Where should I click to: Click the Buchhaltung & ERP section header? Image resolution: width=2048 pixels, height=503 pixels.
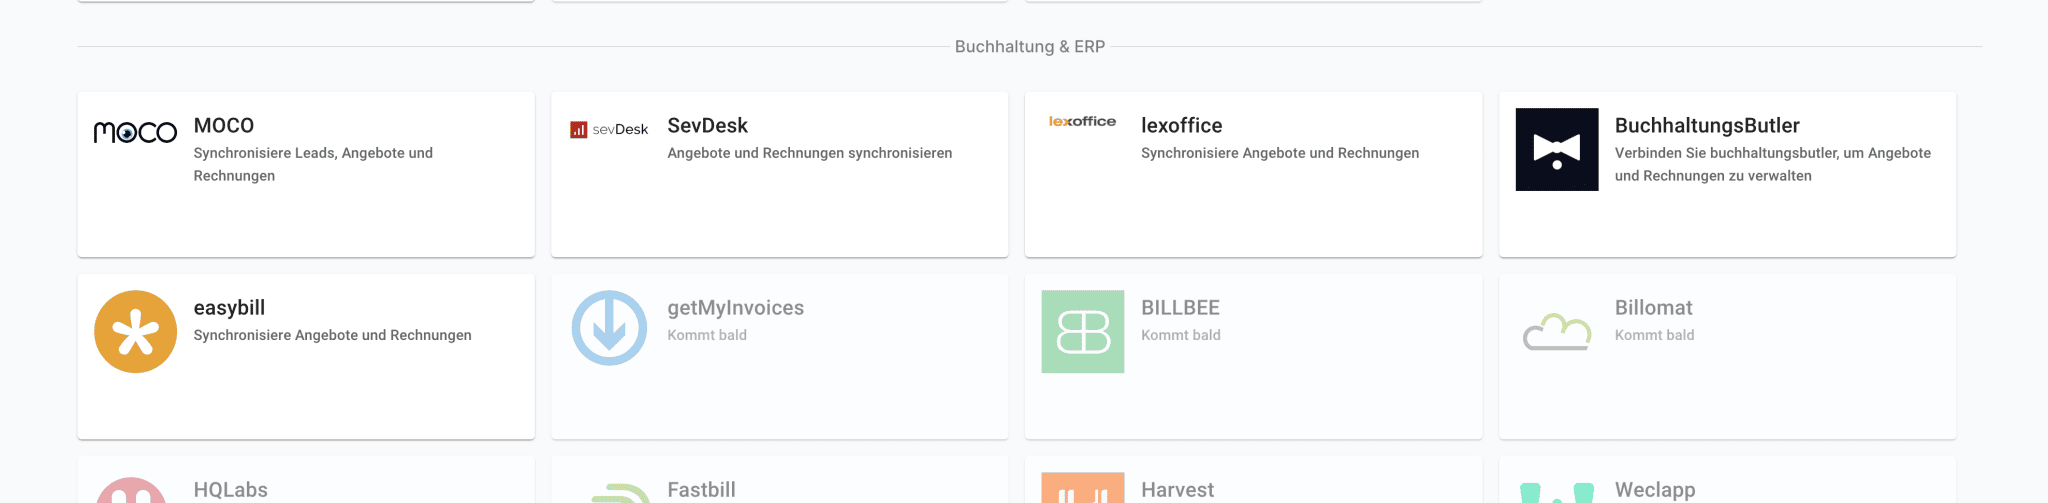tap(1029, 47)
